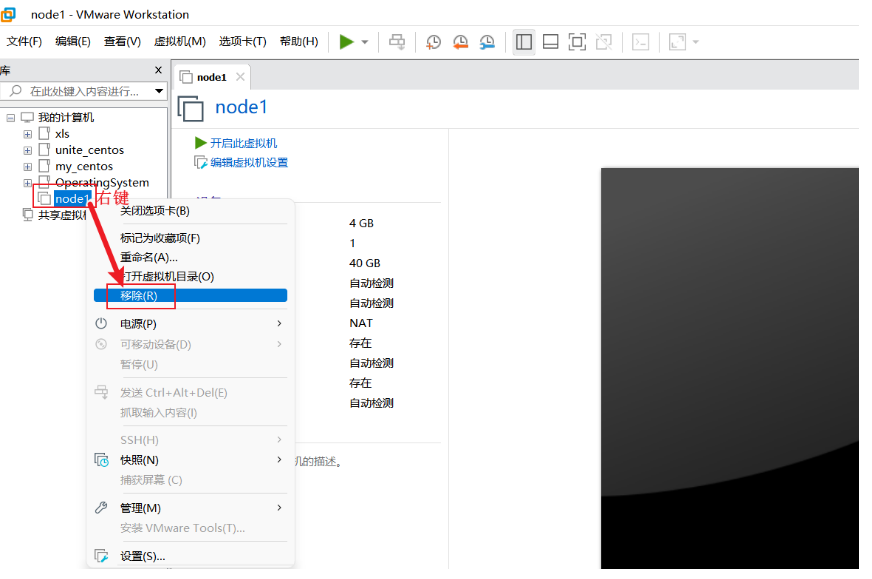The image size is (872, 579).
Task: Open the 帮助(H) menu
Action: [299, 42]
